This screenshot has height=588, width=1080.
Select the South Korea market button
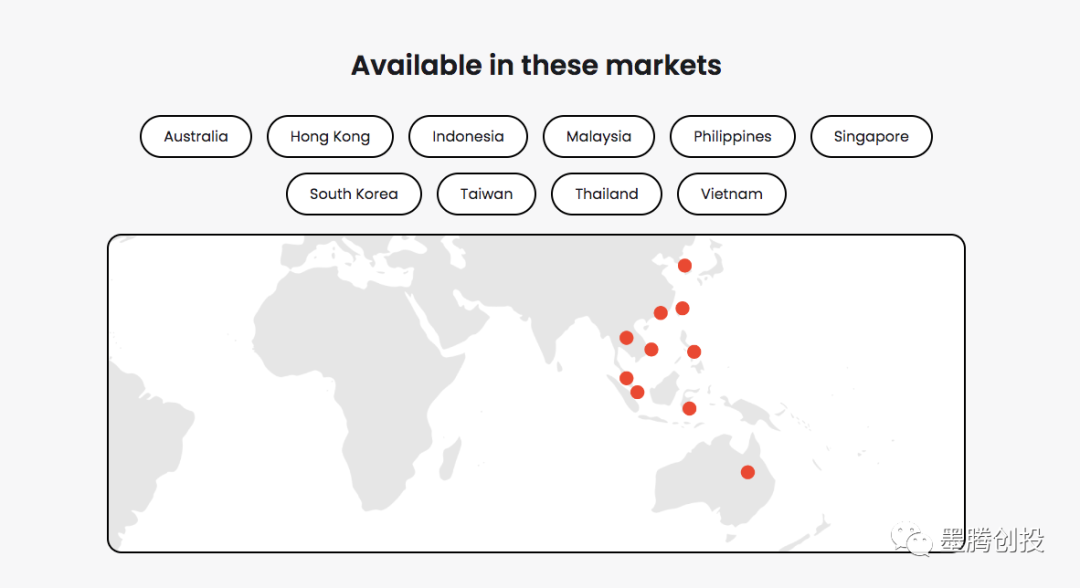(354, 194)
